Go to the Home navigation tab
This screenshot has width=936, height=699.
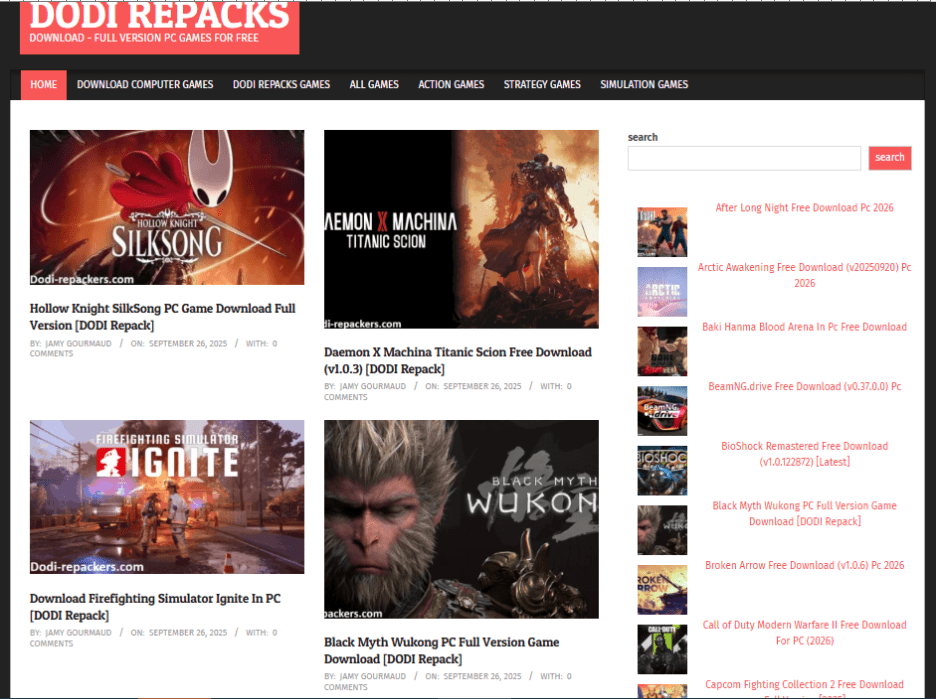pos(44,85)
